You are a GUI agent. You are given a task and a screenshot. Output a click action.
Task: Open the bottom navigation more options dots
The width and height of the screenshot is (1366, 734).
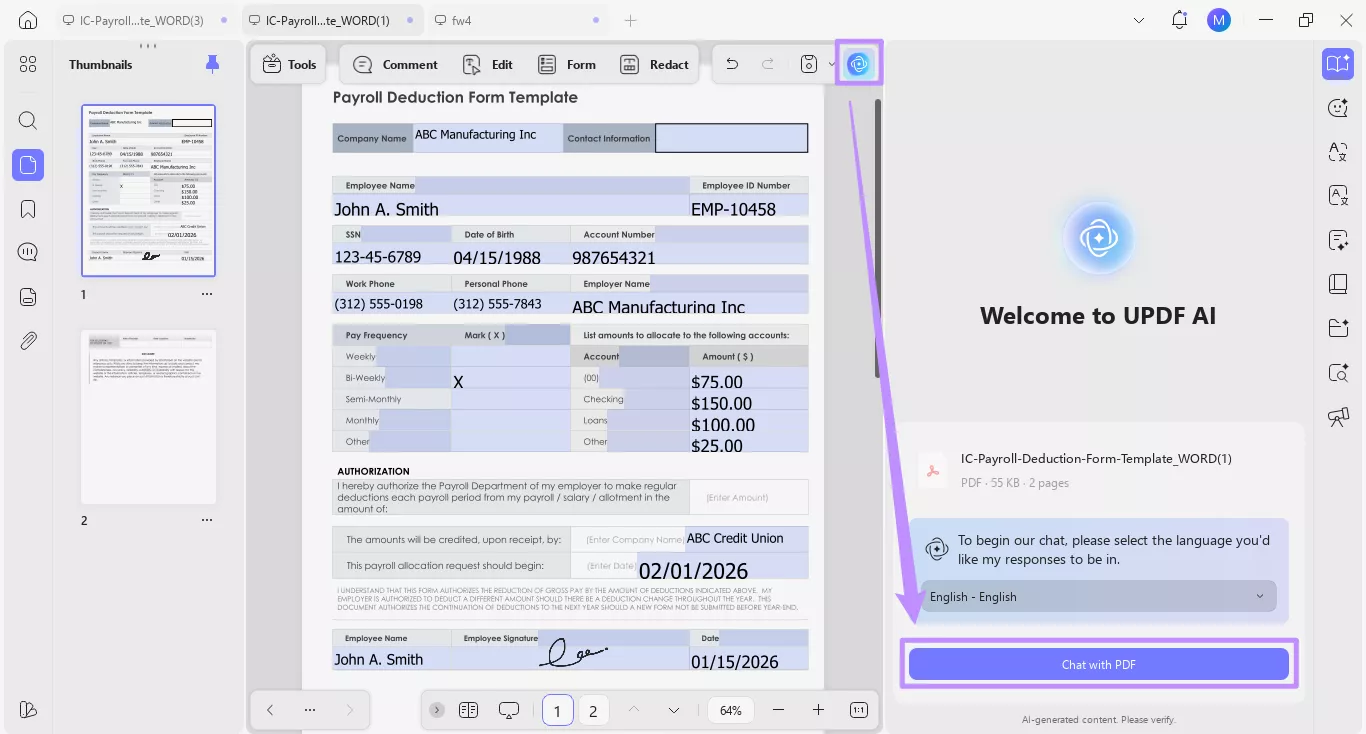pyautogui.click(x=310, y=710)
